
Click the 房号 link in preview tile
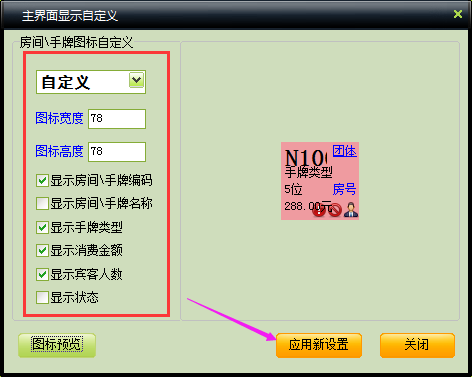[344, 189]
